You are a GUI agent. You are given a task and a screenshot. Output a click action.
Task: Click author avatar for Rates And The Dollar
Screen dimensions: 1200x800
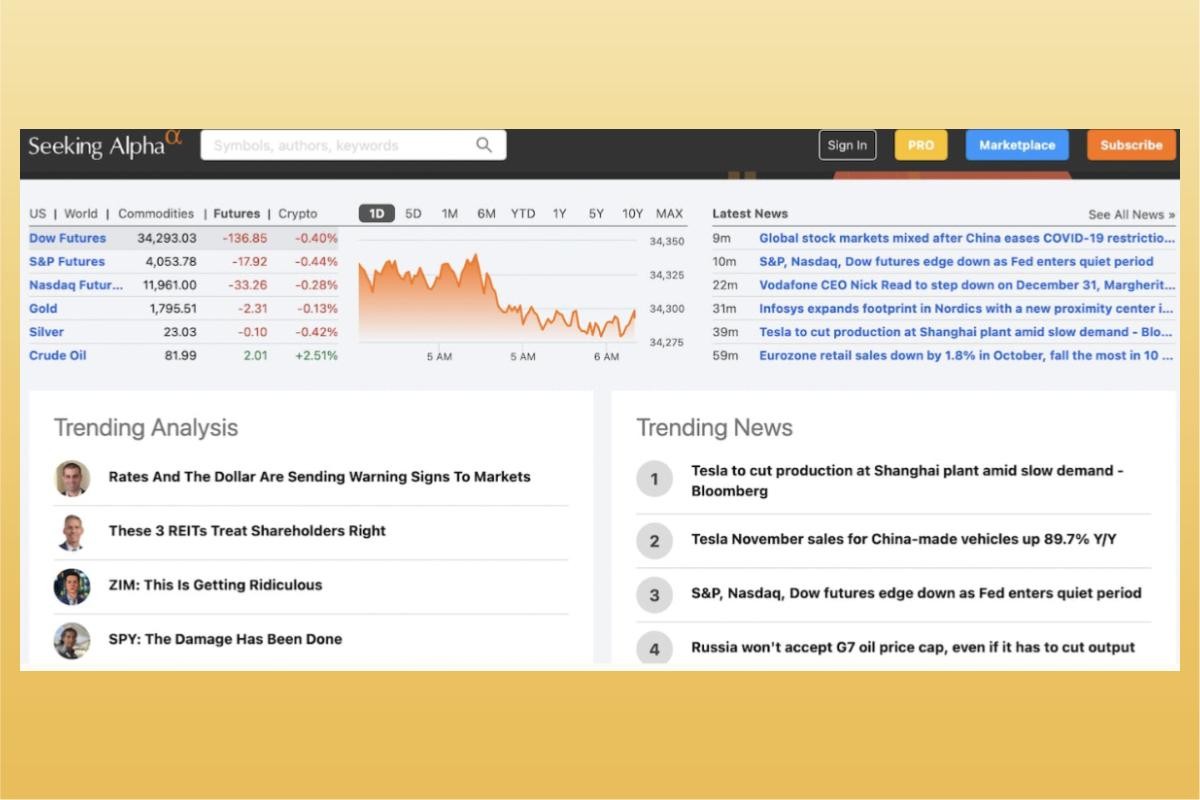tap(72, 478)
